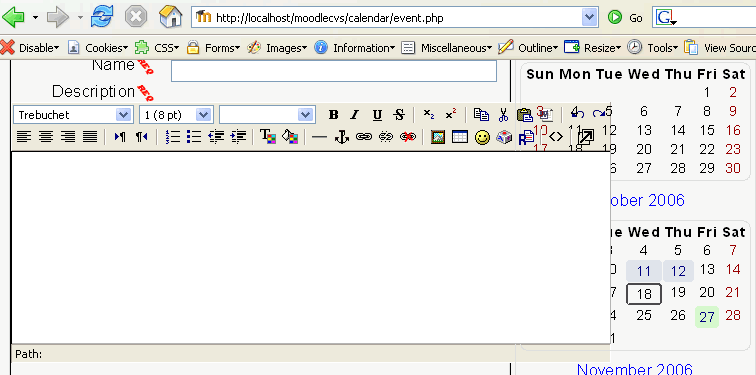
Task: Go back with the green arrow
Action: [x=14, y=17]
